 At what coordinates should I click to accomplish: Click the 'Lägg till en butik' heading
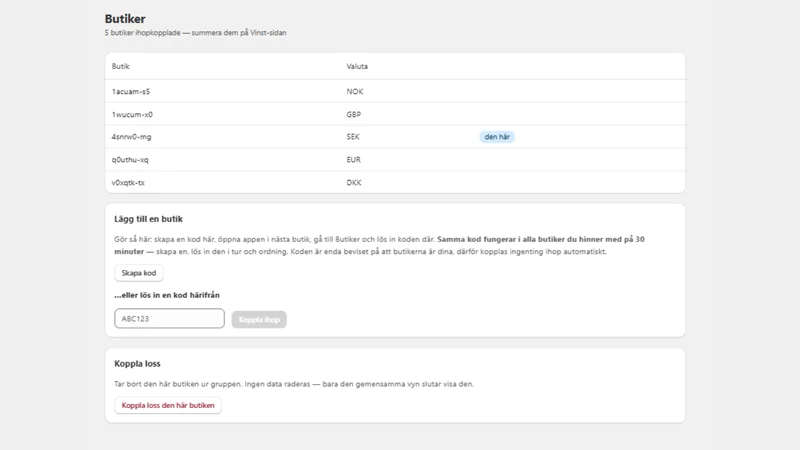pos(148,219)
